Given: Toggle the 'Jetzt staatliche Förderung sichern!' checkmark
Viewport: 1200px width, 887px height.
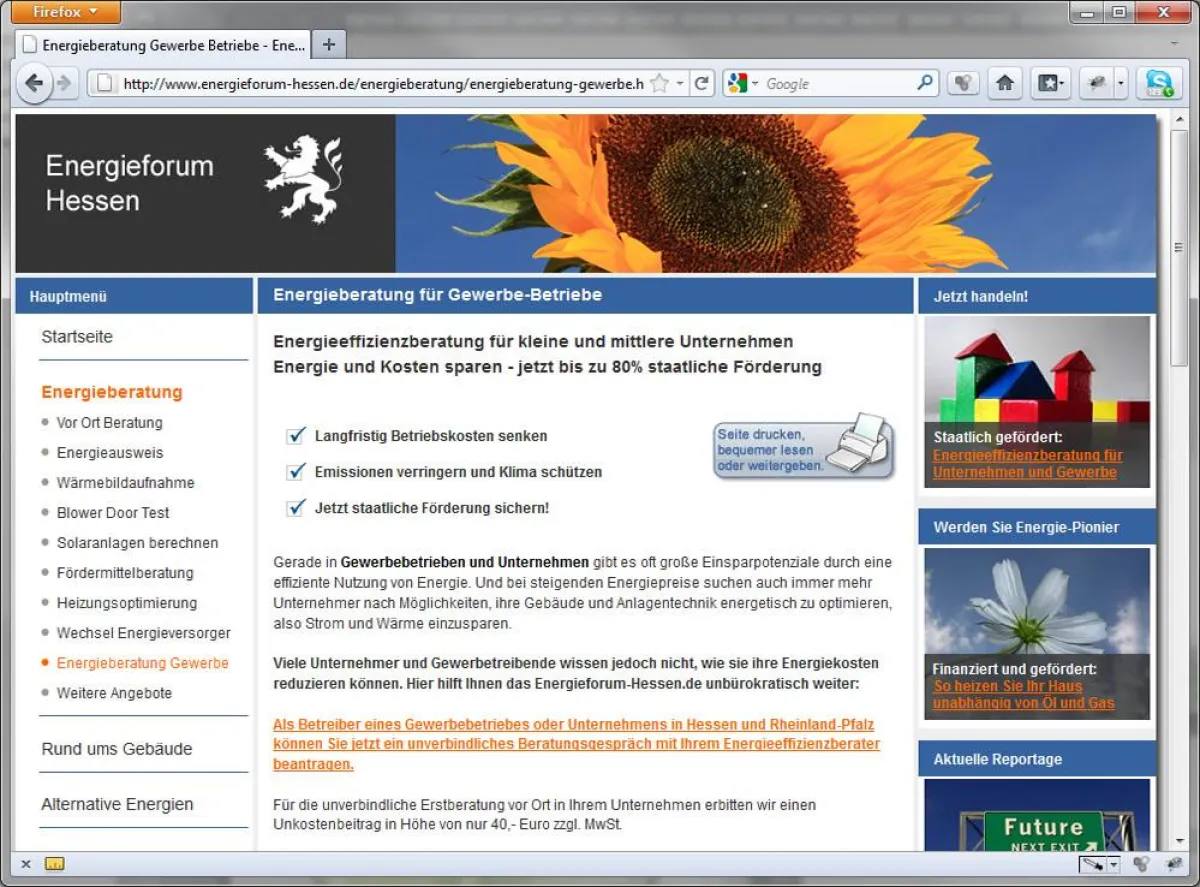Looking at the screenshot, I should click(x=295, y=508).
